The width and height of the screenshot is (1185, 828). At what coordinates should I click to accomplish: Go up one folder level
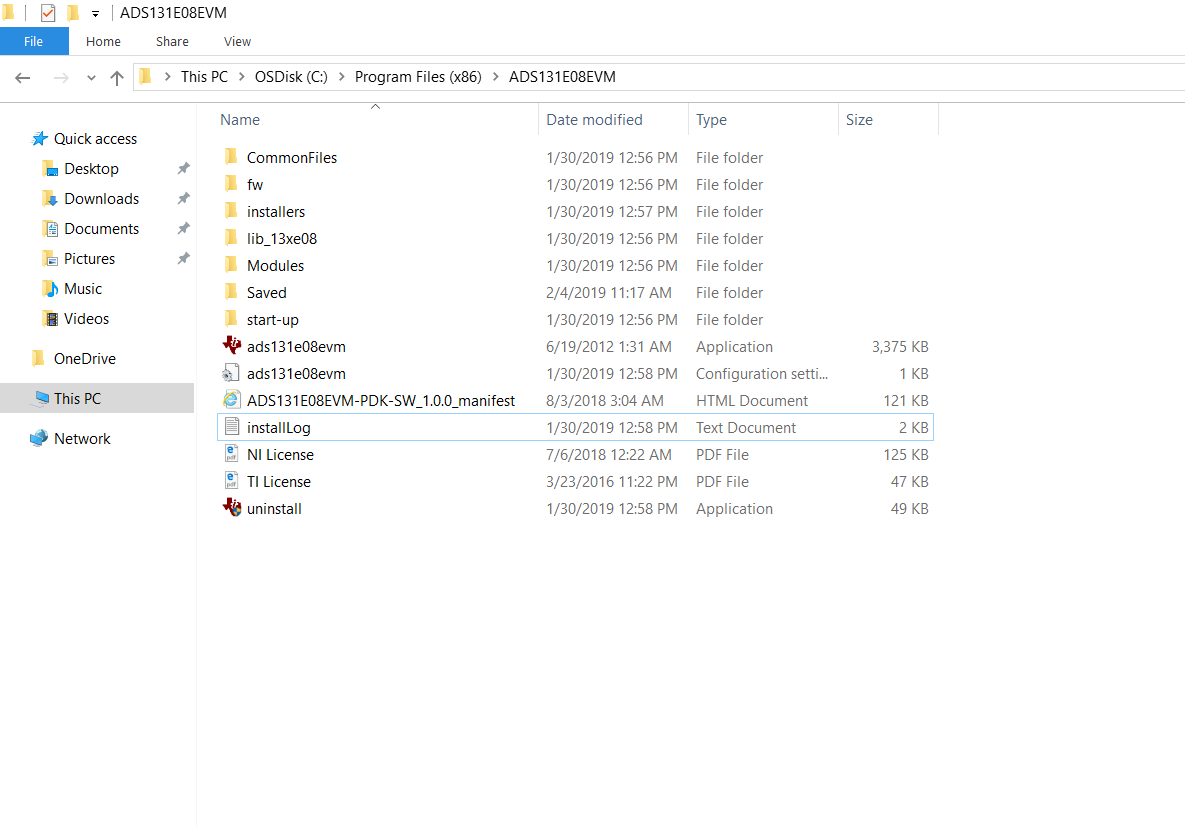116,77
